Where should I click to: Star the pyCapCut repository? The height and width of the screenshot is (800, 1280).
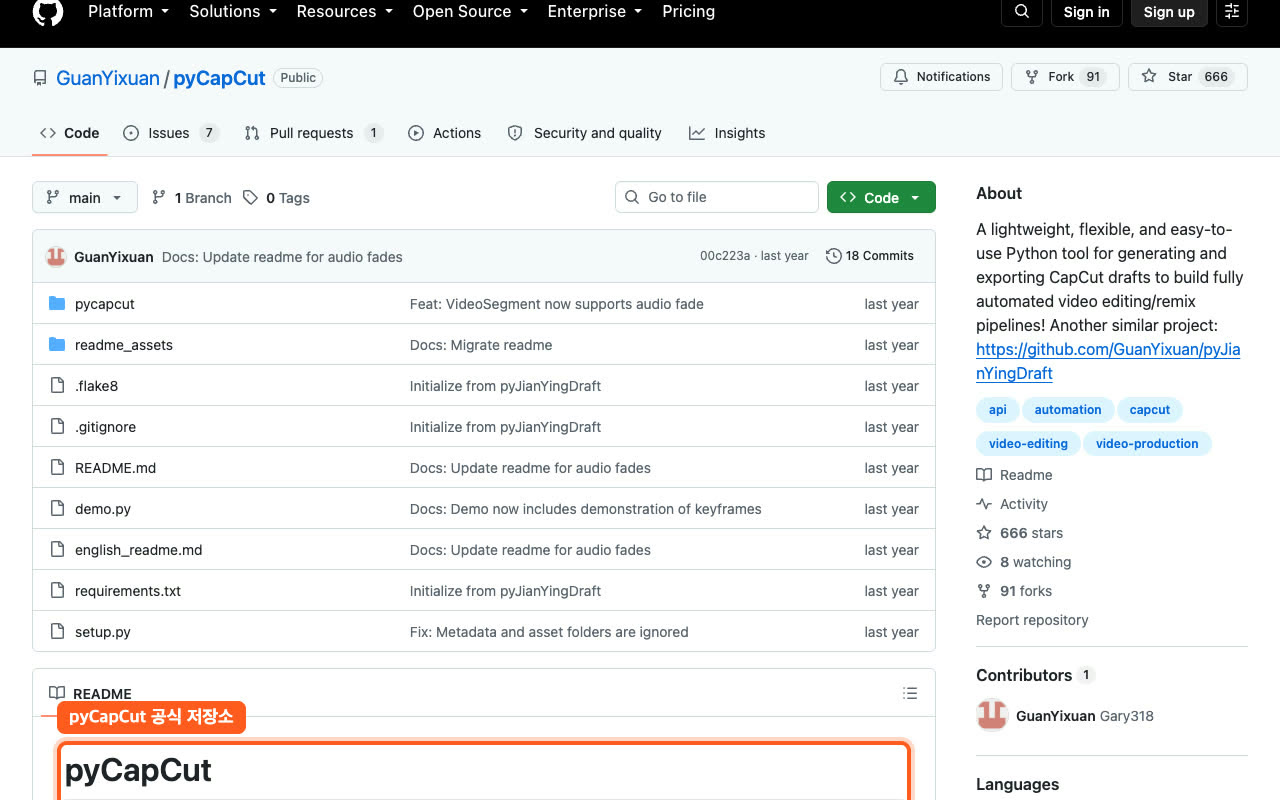(x=1188, y=77)
